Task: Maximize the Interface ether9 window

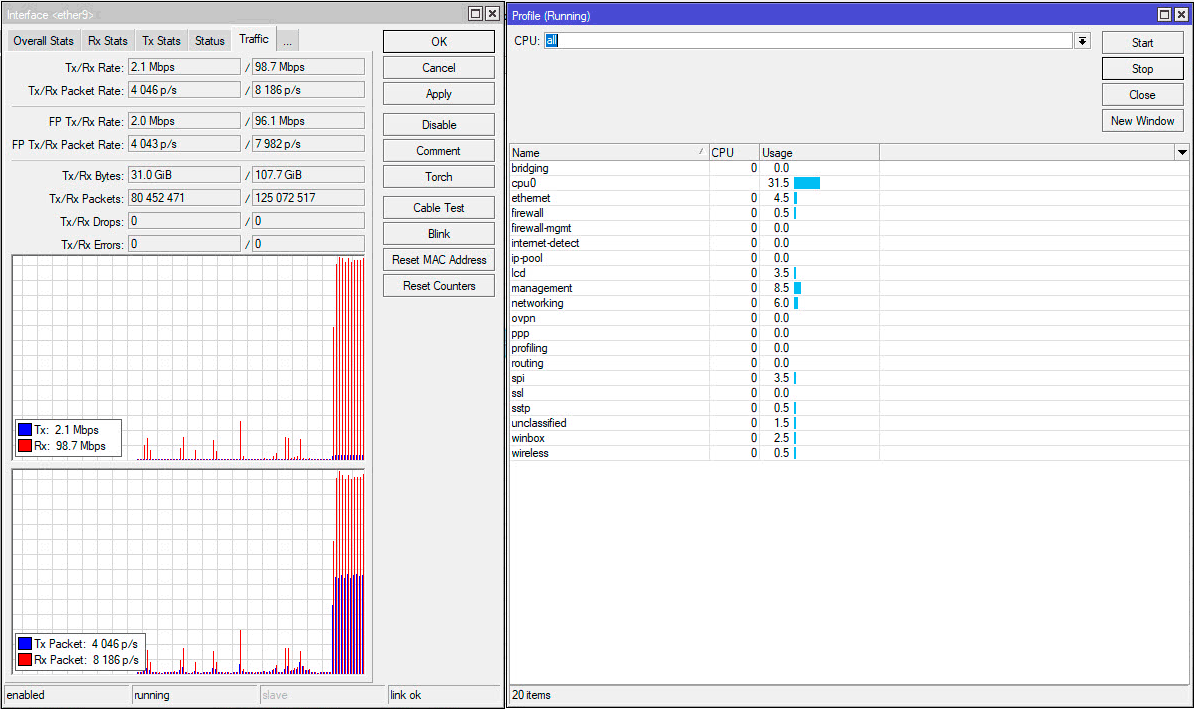Action: (476, 14)
